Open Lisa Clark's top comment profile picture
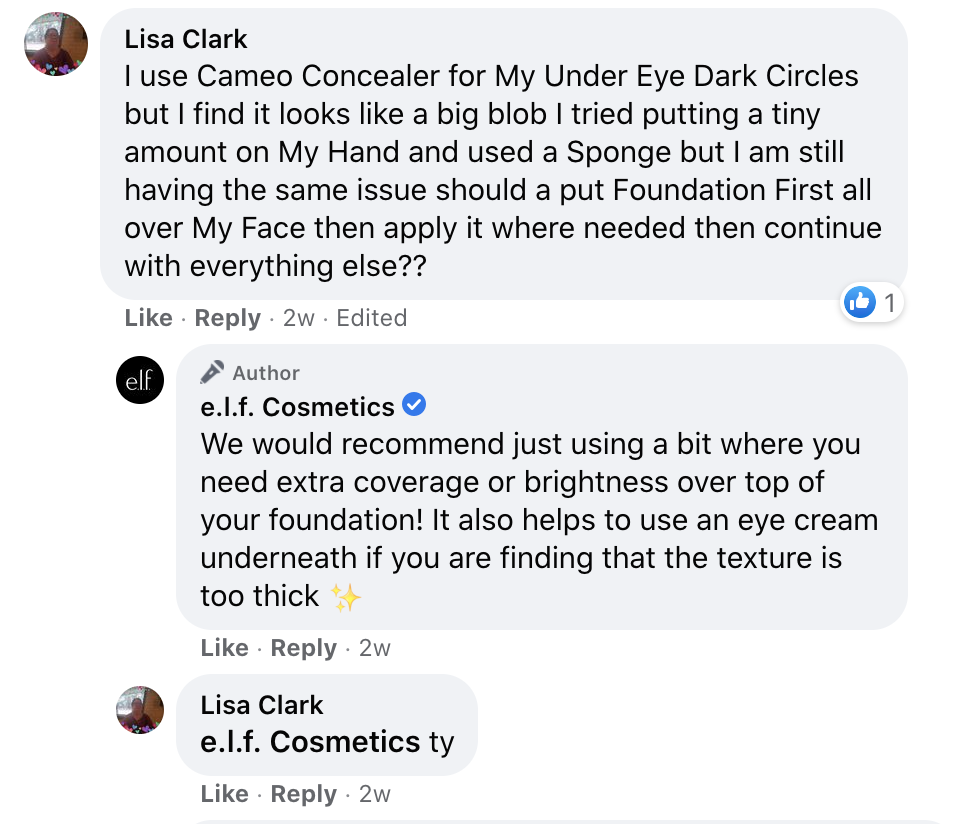The height and width of the screenshot is (824, 978). [x=56, y=44]
